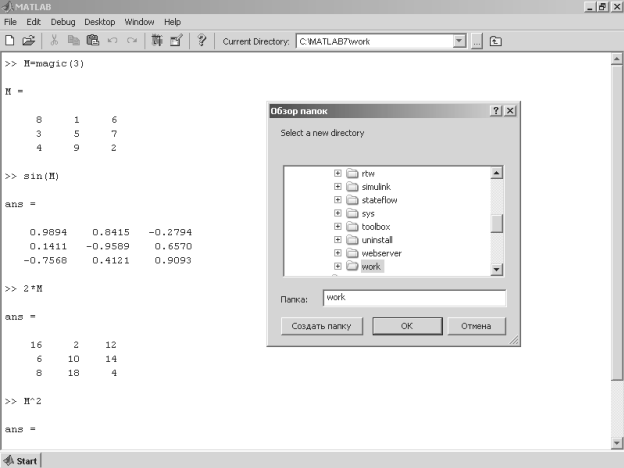Click the Paste clipboard icon
Screen dimensions: 624x468
tap(93, 41)
